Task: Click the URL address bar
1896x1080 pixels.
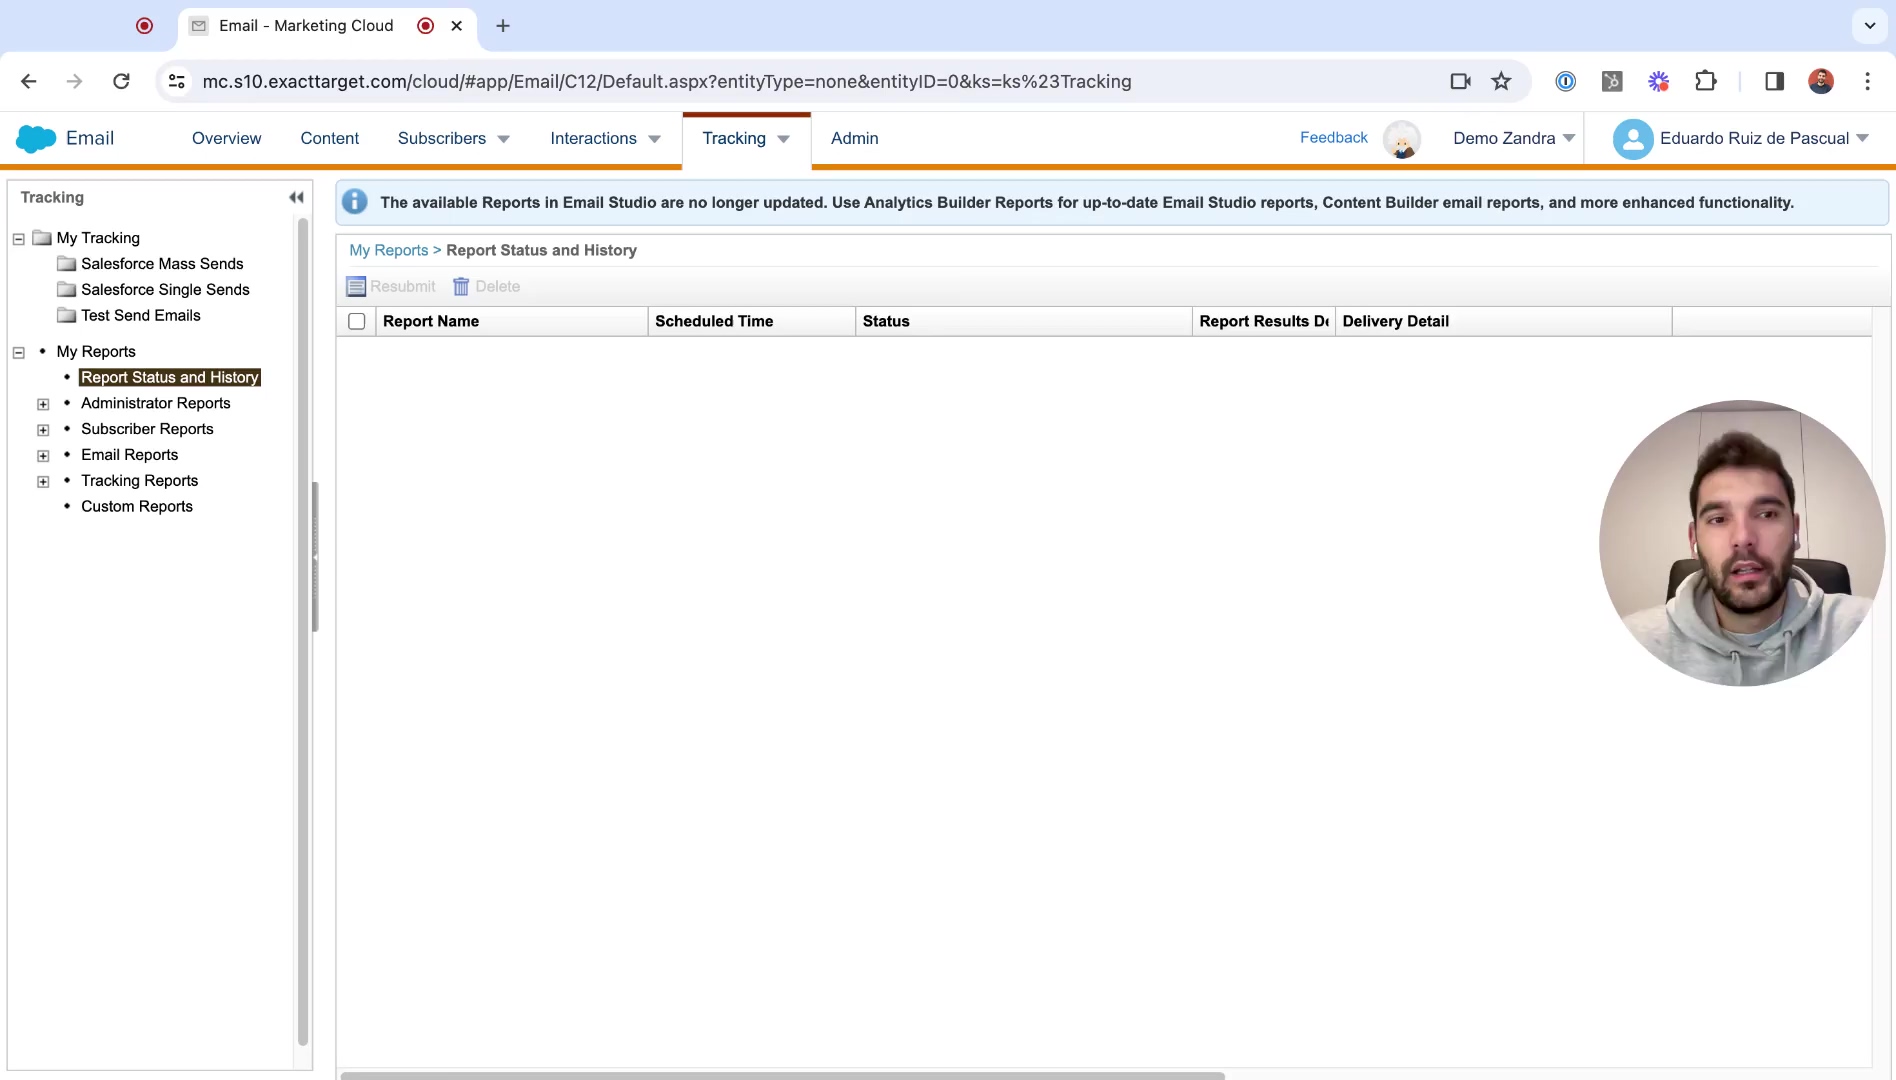Action: [x=666, y=82]
